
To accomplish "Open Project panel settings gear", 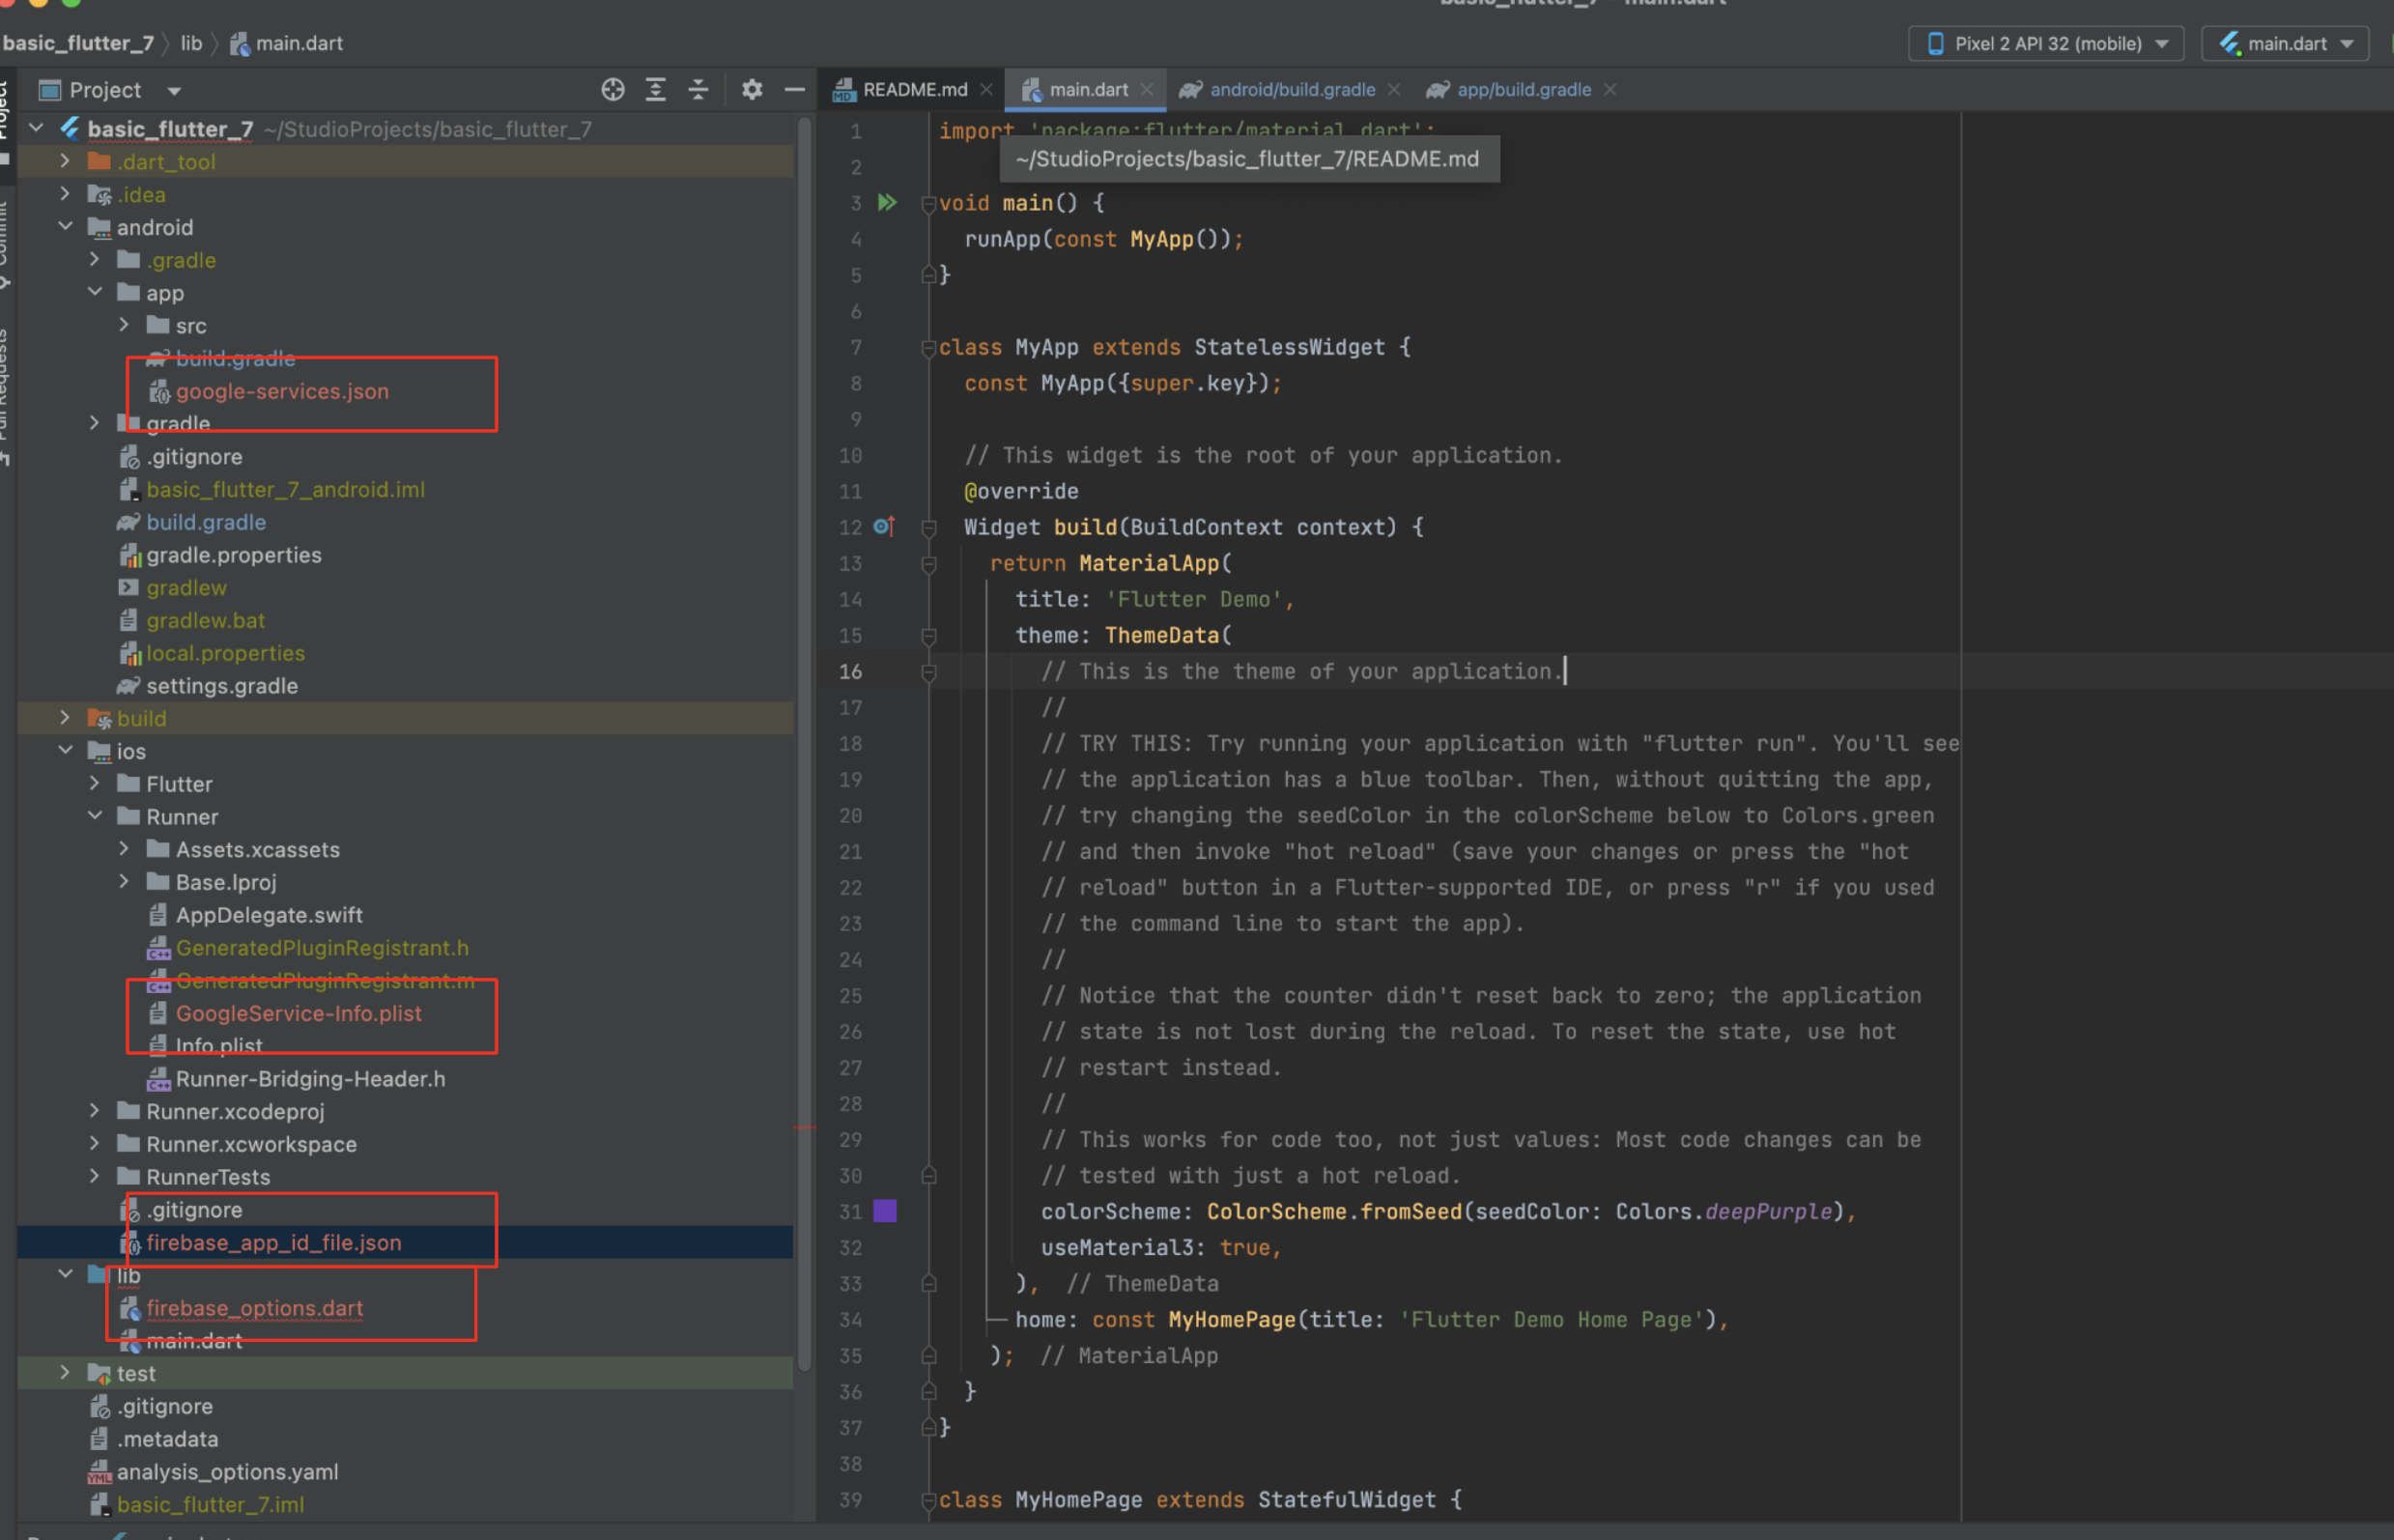I will coord(752,90).
